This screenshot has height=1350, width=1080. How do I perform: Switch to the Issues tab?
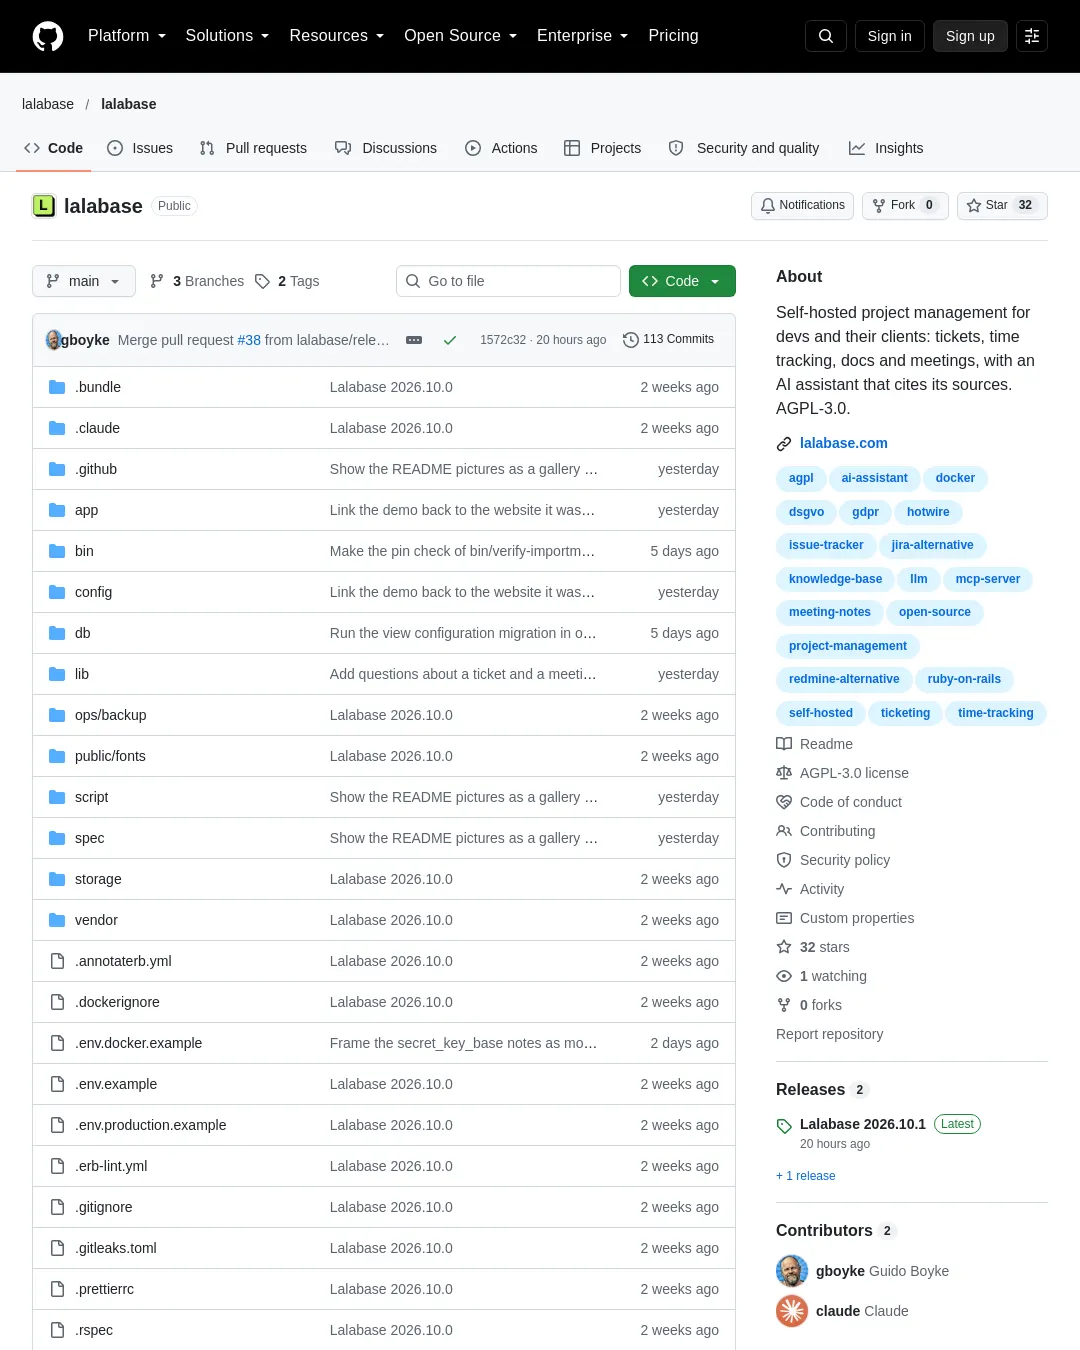[140, 148]
